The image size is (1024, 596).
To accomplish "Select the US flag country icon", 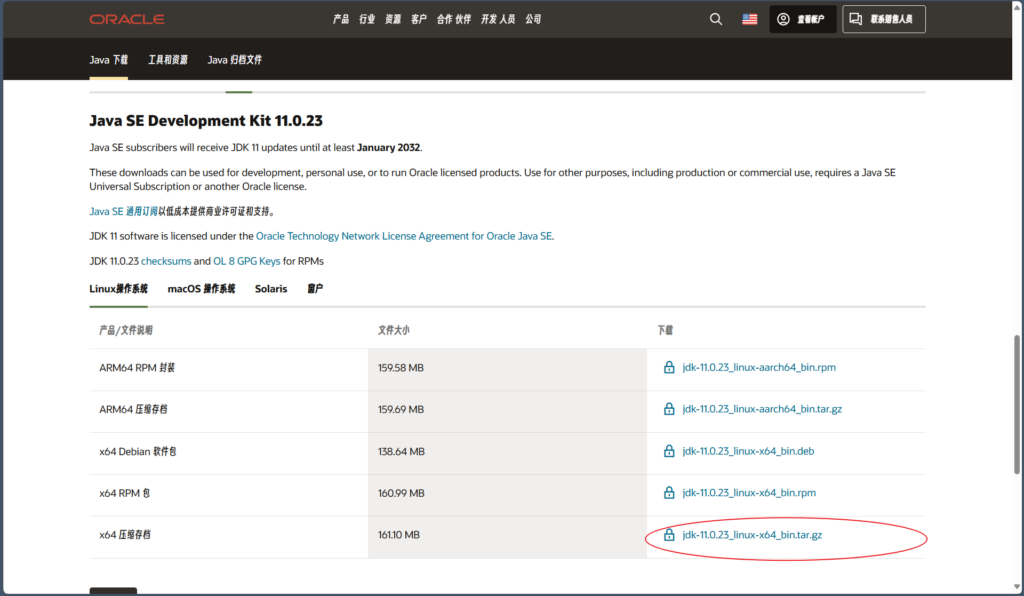I will 750,19.
